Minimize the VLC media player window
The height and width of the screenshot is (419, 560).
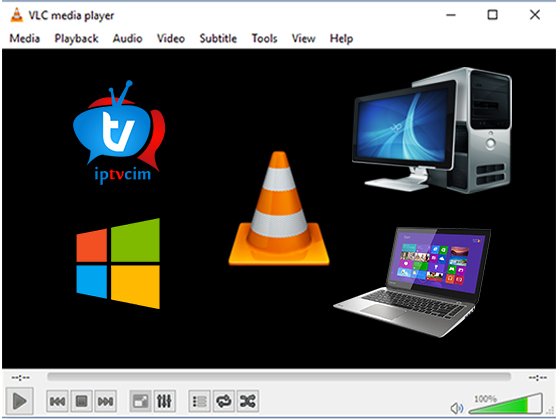(451, 15)
